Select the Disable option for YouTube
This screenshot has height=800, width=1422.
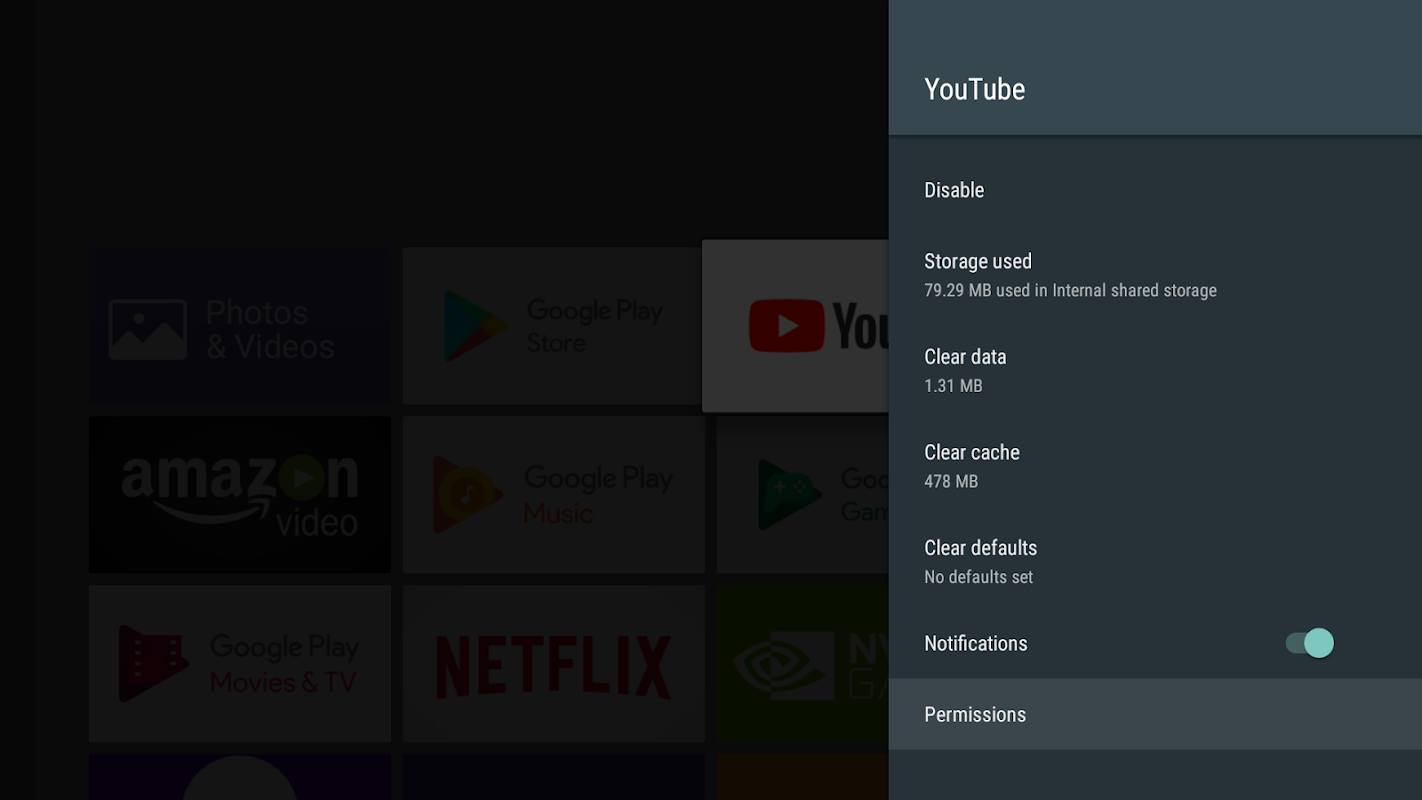click(x=1155, y=190)
